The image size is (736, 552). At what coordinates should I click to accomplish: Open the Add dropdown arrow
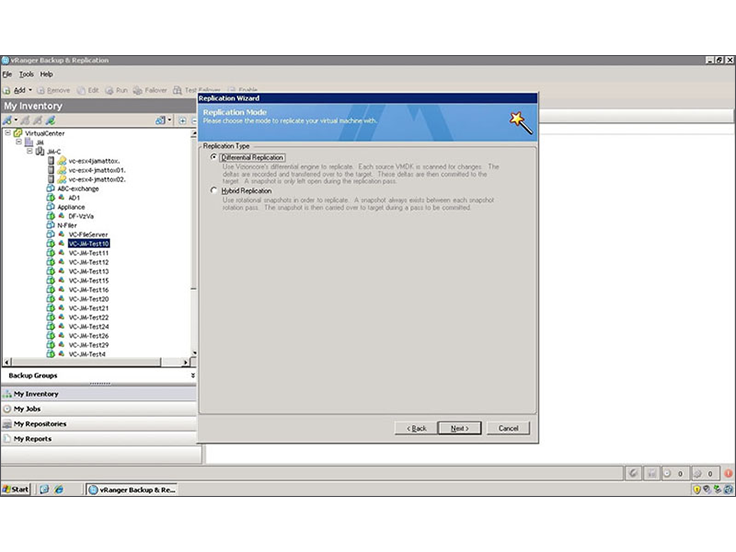point(31,90)
